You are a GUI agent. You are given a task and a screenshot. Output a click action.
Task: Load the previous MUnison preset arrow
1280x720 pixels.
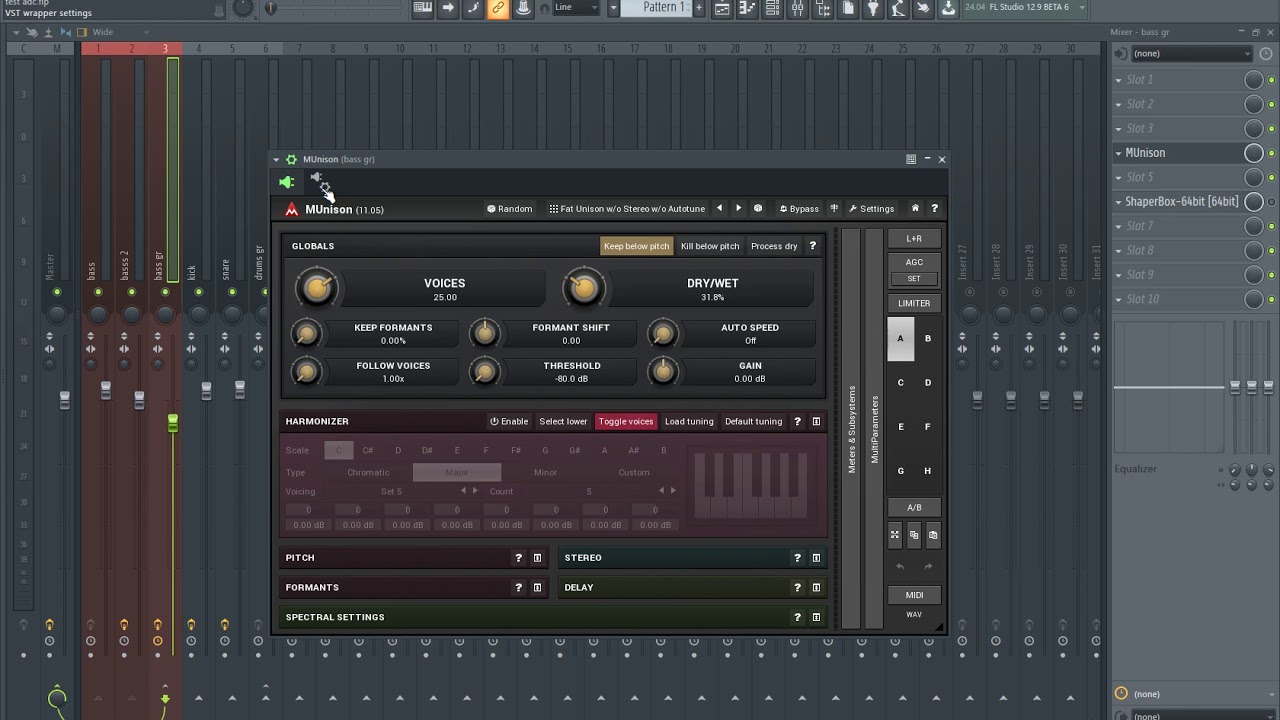point(719,208)
